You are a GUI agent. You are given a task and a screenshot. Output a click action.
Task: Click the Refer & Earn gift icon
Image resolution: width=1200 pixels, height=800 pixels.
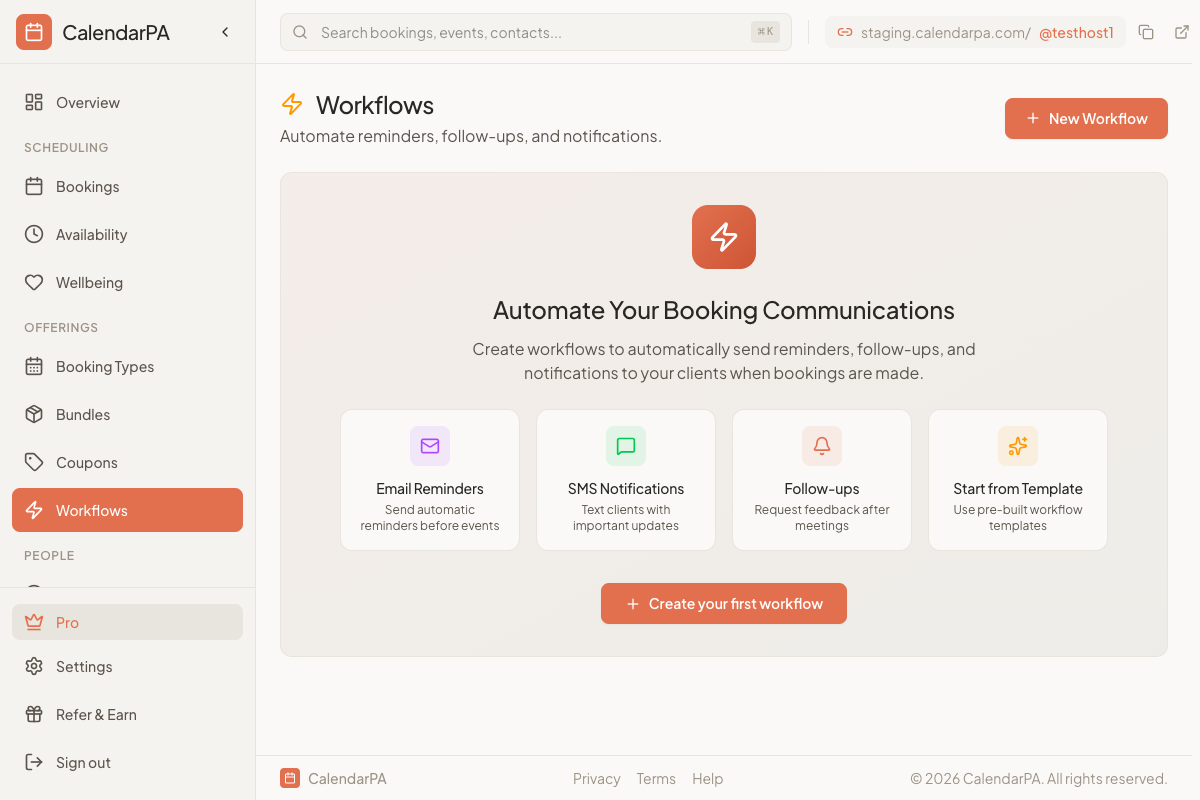click(x=33, y=714)
